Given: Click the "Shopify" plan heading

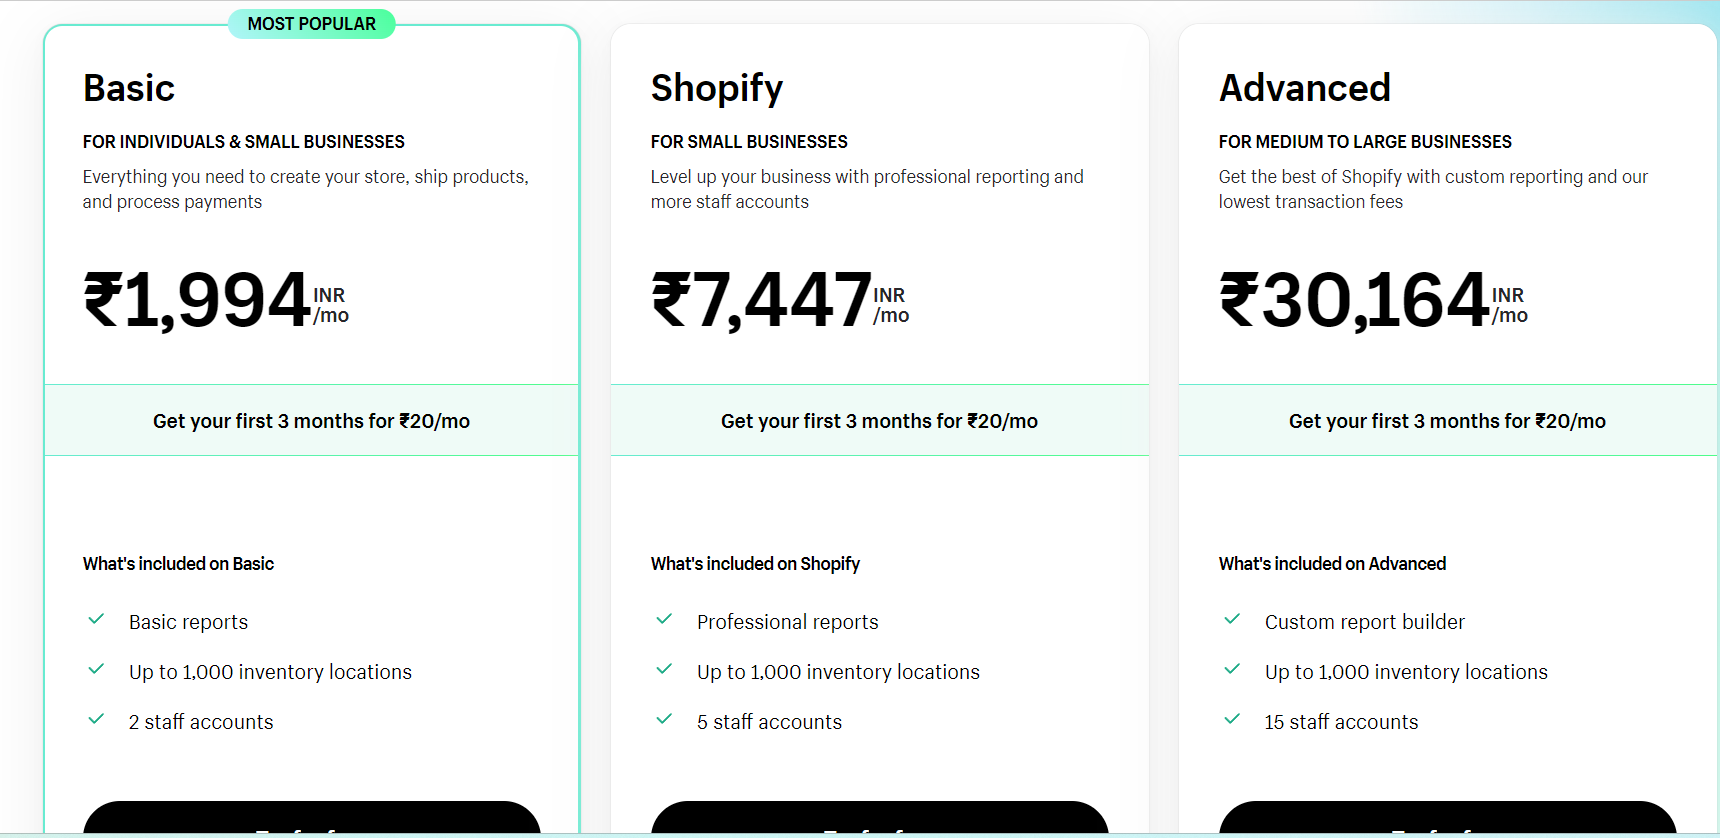Looking at the screenshot, I should [716, 88].
